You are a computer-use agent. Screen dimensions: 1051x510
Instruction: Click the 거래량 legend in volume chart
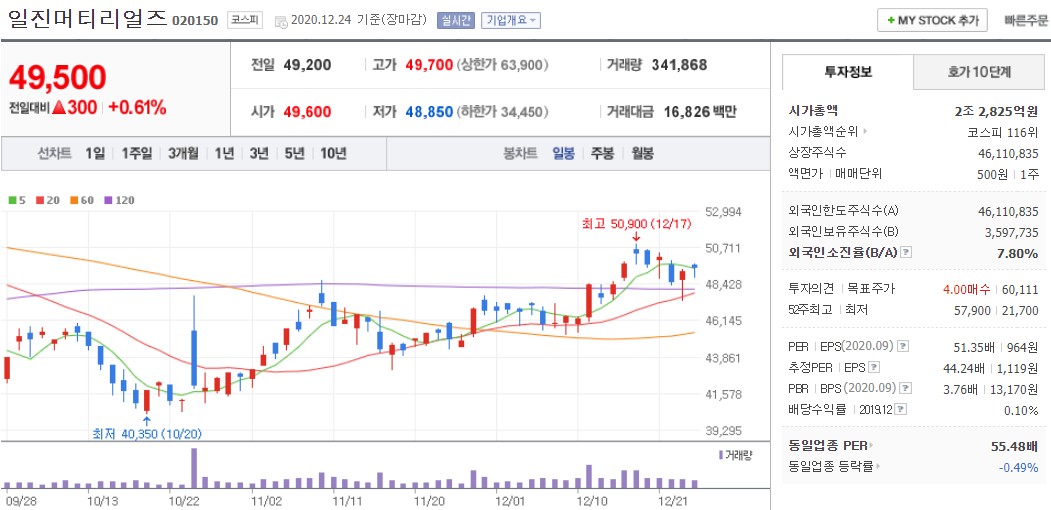click(735, 455)
